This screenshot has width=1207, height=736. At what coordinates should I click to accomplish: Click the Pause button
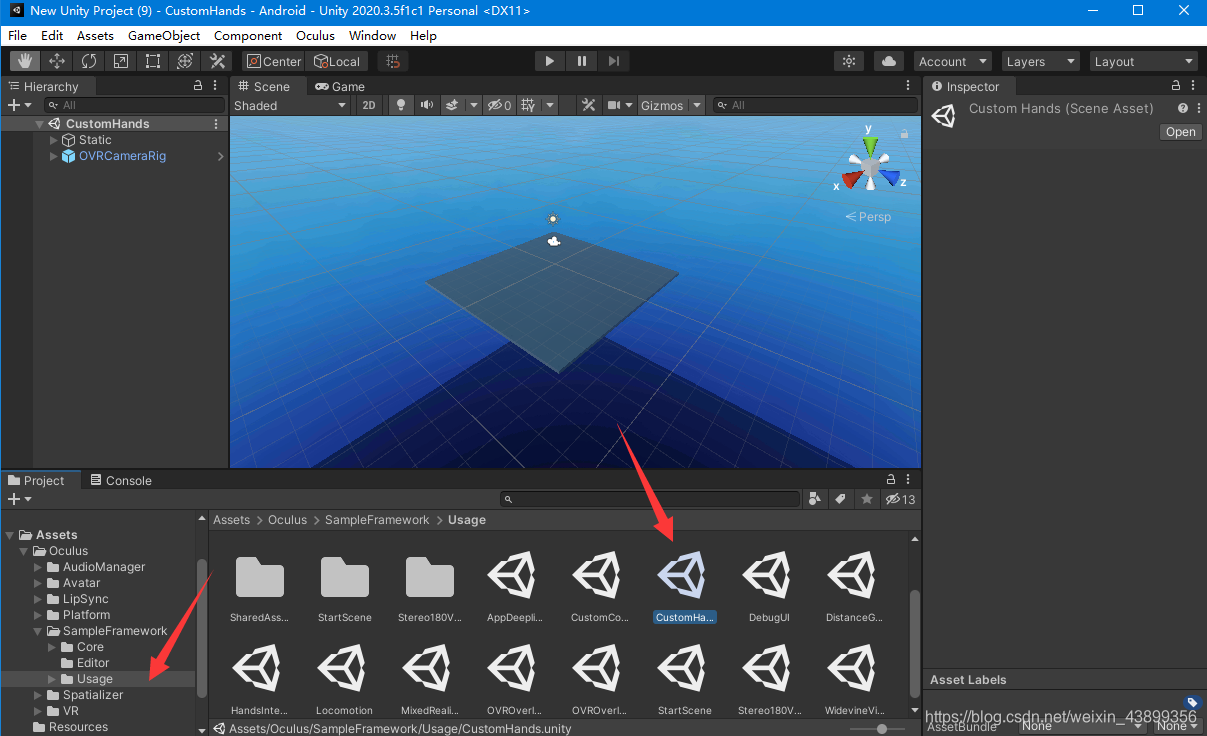[582, 61]
